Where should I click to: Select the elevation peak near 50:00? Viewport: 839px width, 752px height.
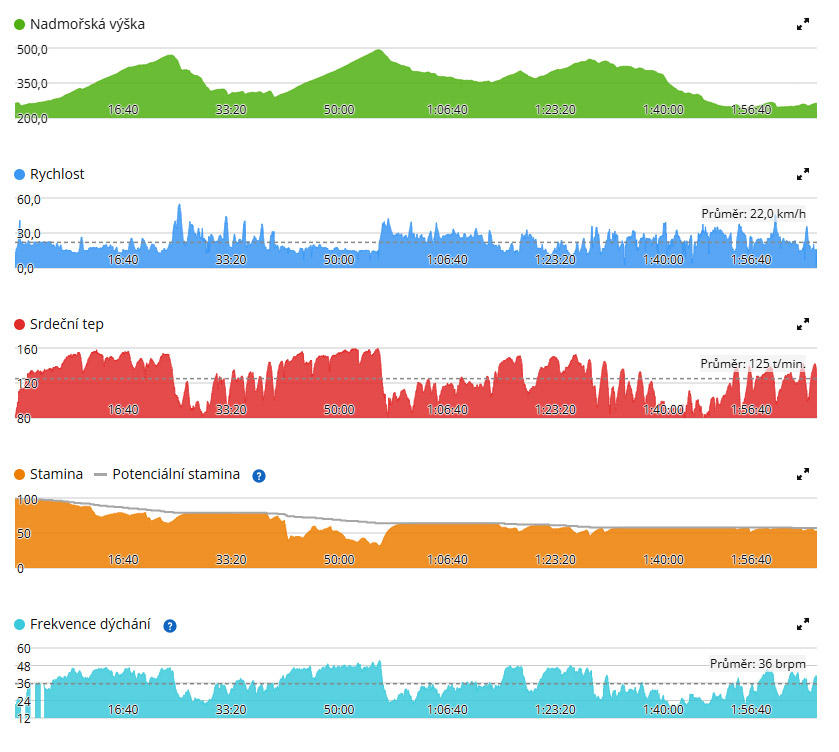pos(378,51)
